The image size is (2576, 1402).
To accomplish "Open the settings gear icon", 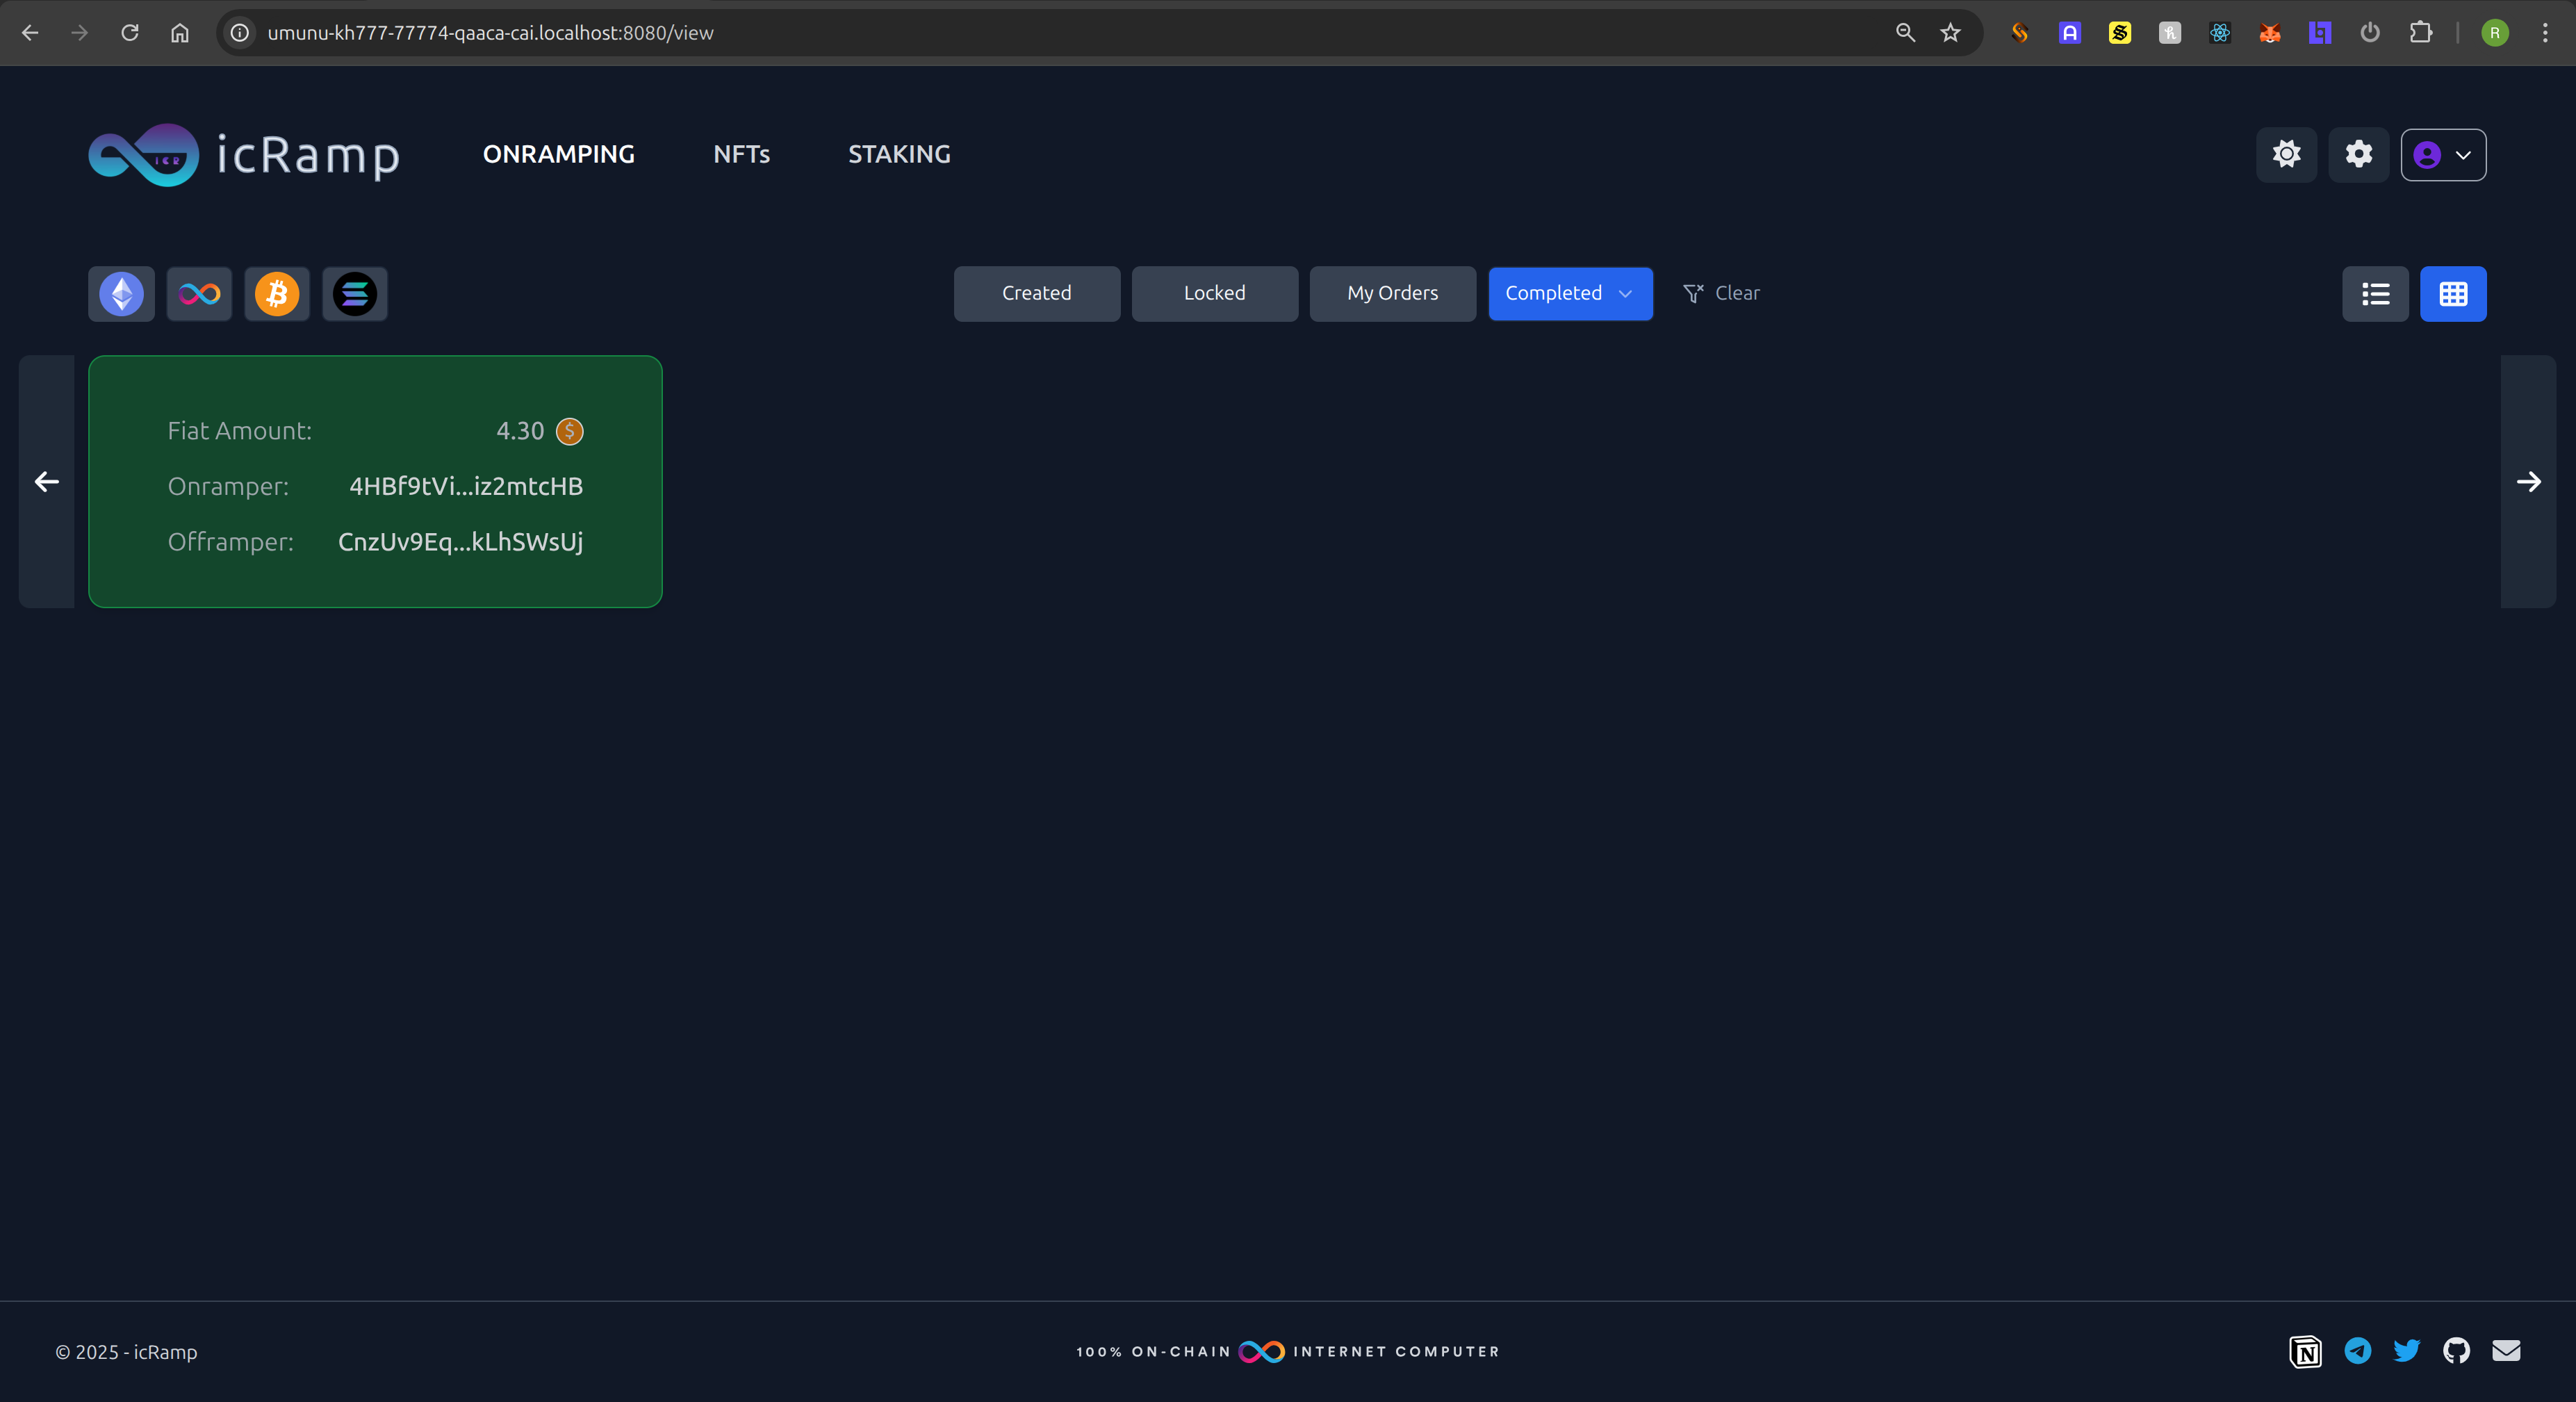I will 2358,155.
